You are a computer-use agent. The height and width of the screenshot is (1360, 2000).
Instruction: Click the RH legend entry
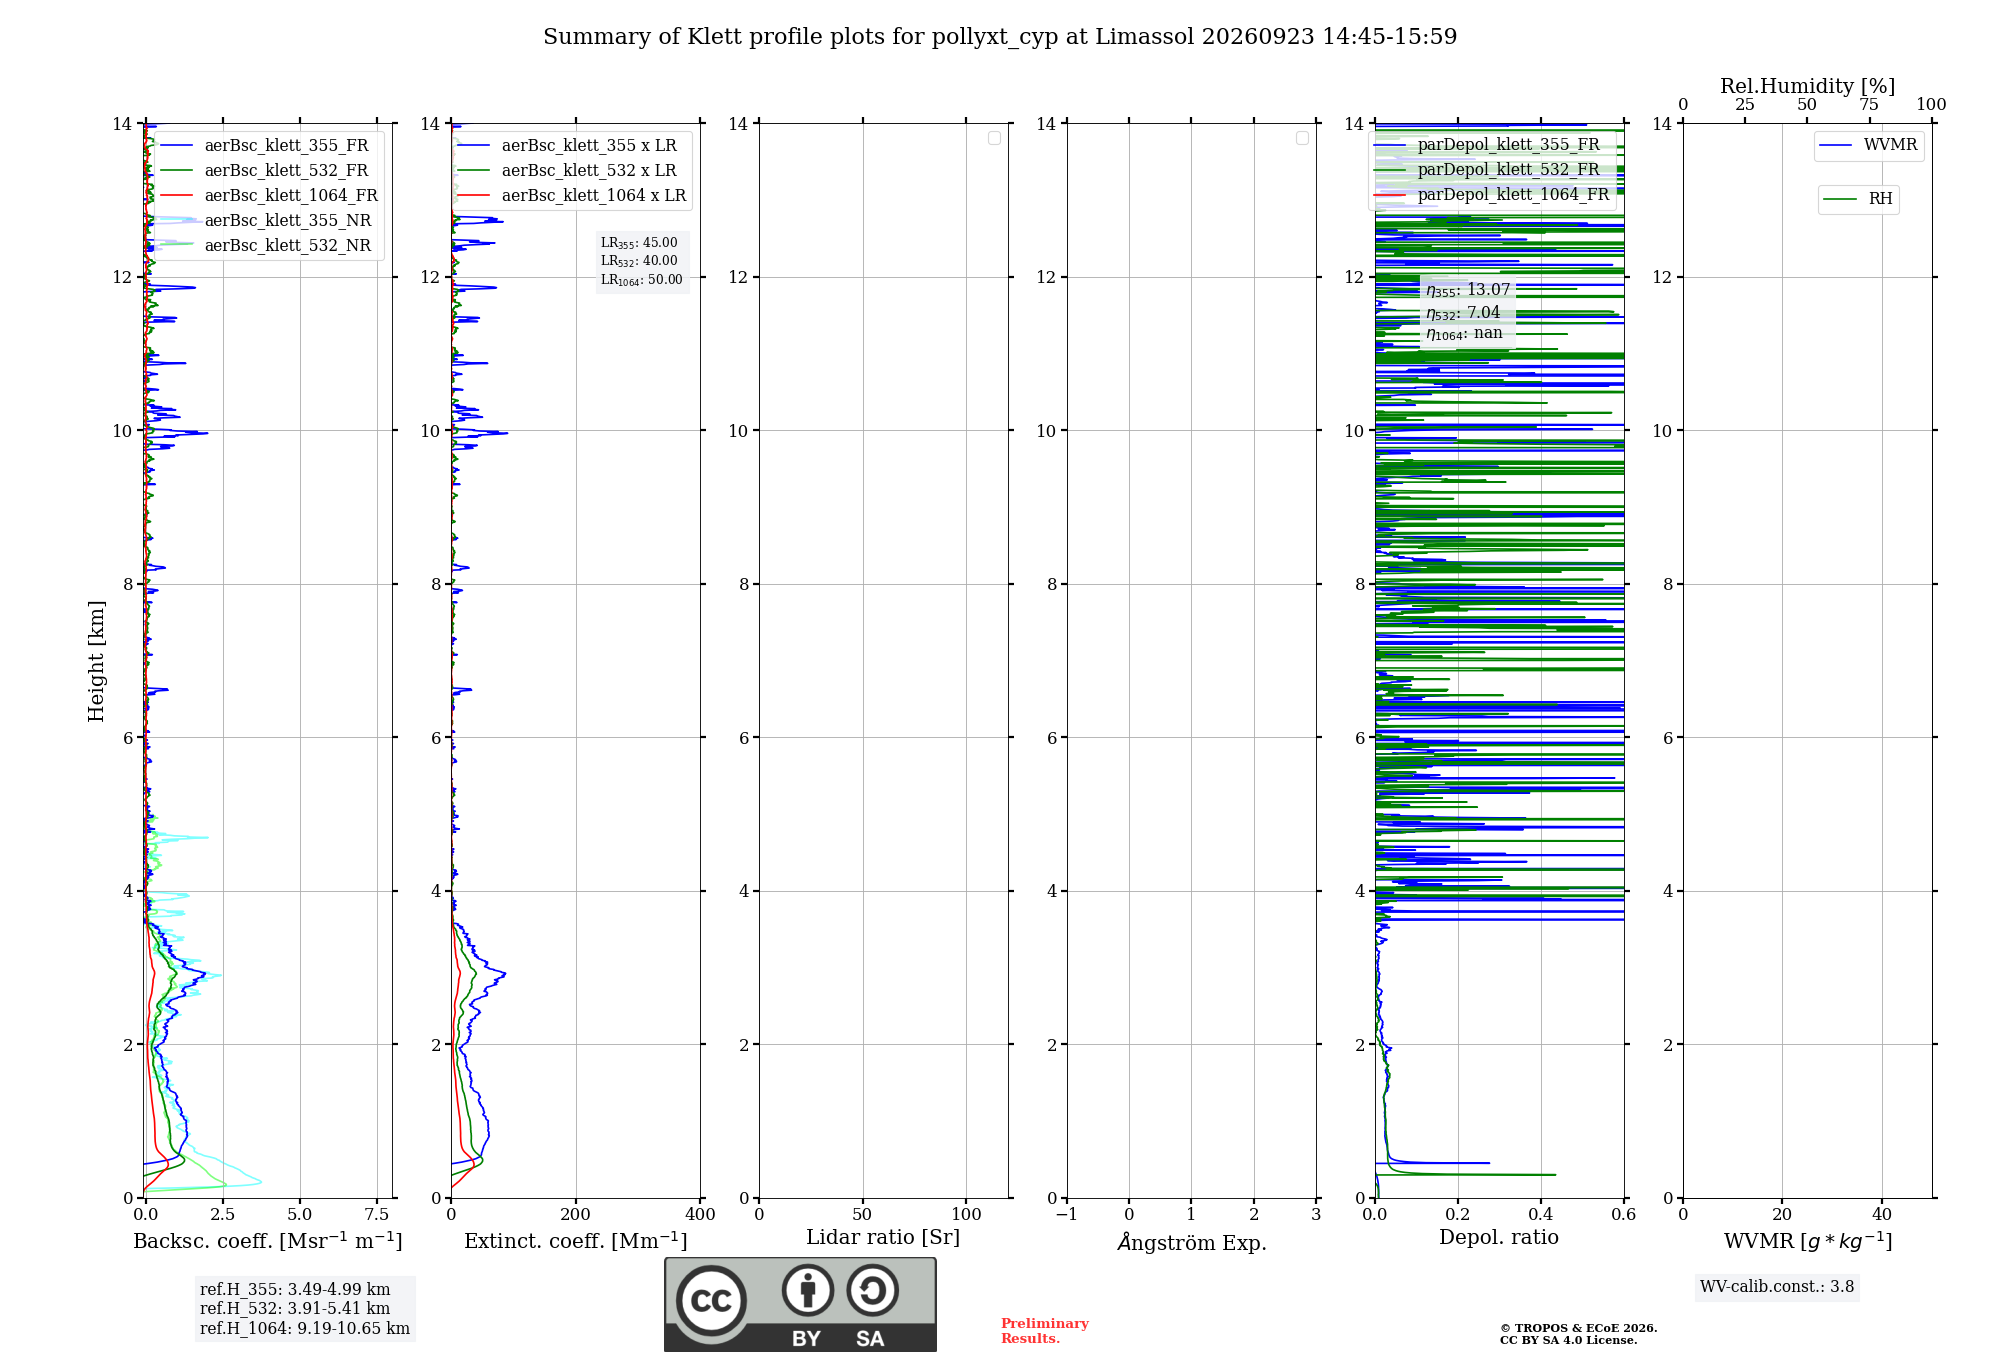1858,200
